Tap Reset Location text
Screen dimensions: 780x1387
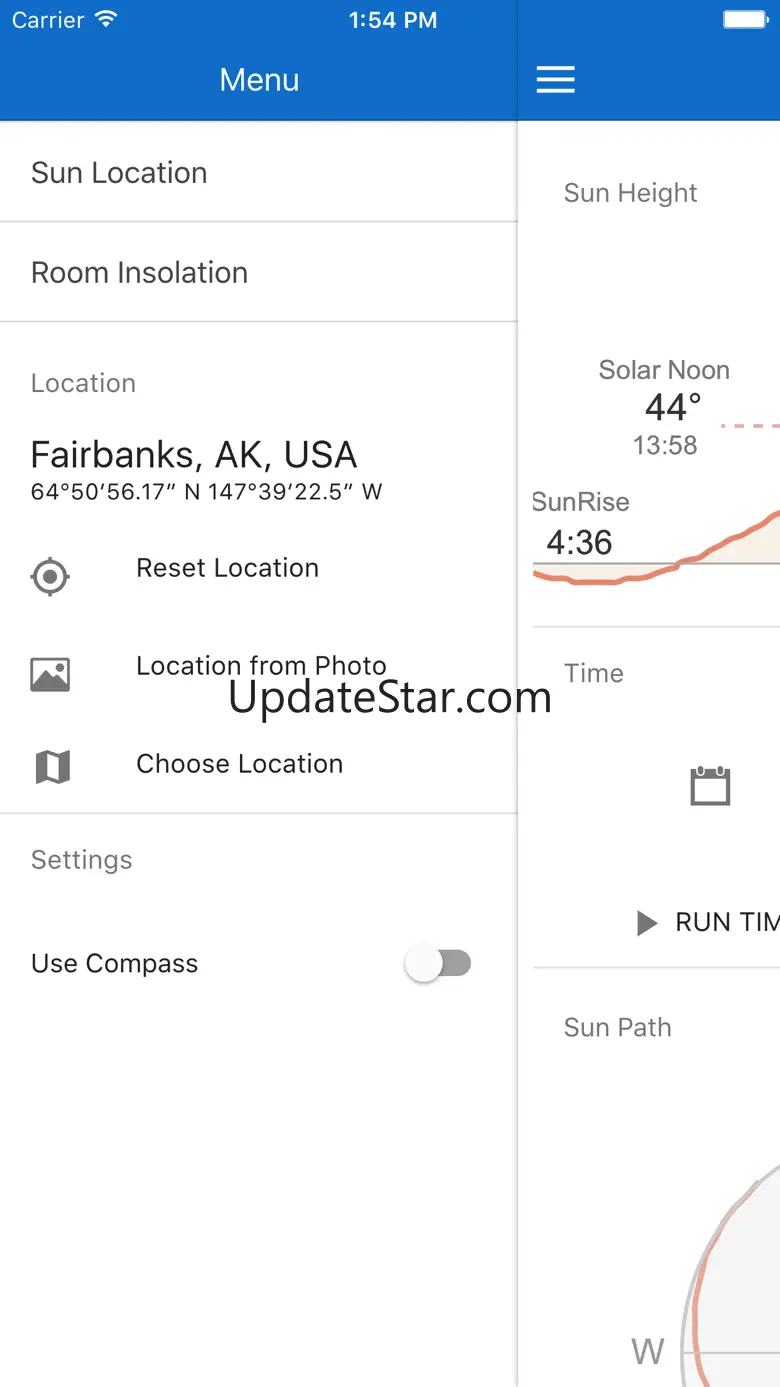coord(227,568)
